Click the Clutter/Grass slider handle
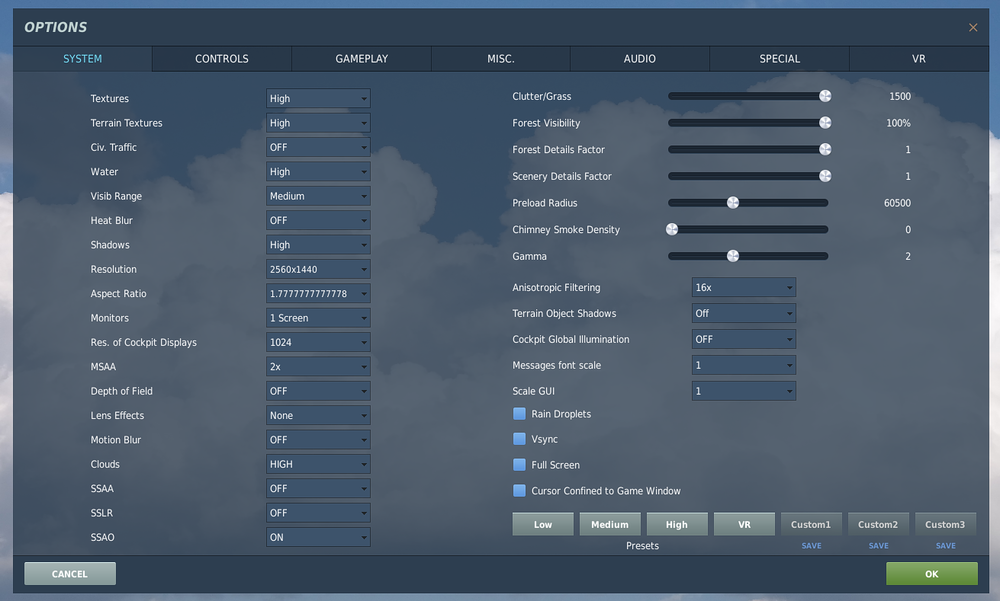The width and height of the screenshot is (1000, 601). pyautogui.click(x=825, y=96)
